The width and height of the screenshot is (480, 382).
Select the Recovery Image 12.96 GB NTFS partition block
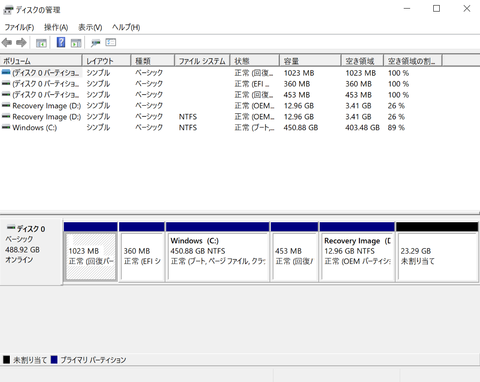[357, 252]
